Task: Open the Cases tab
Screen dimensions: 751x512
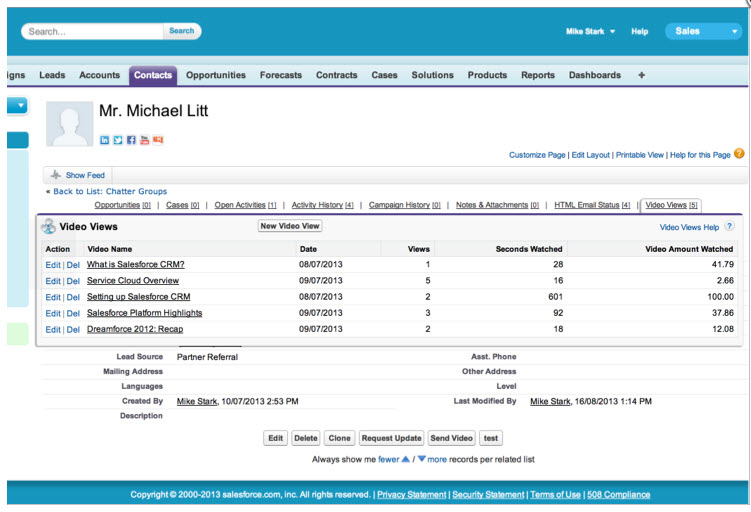Action: click(384, 75)
